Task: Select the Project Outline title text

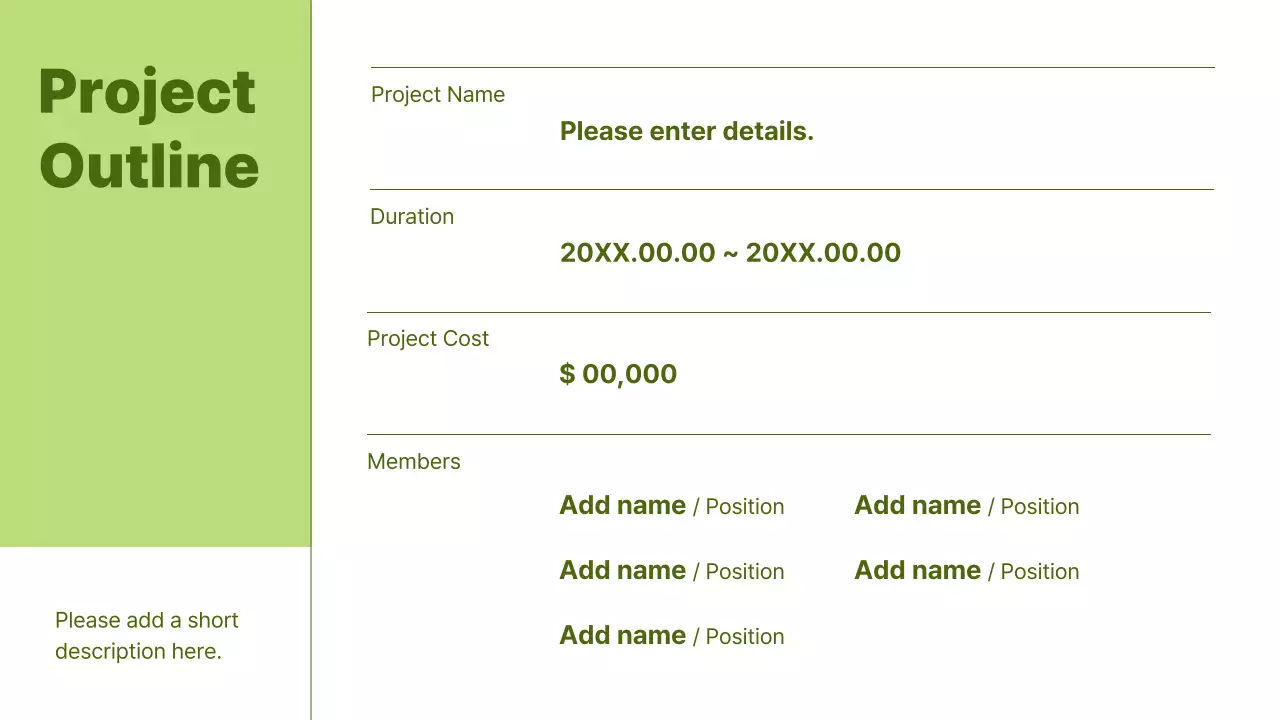Action: click(x=148, y=128)
